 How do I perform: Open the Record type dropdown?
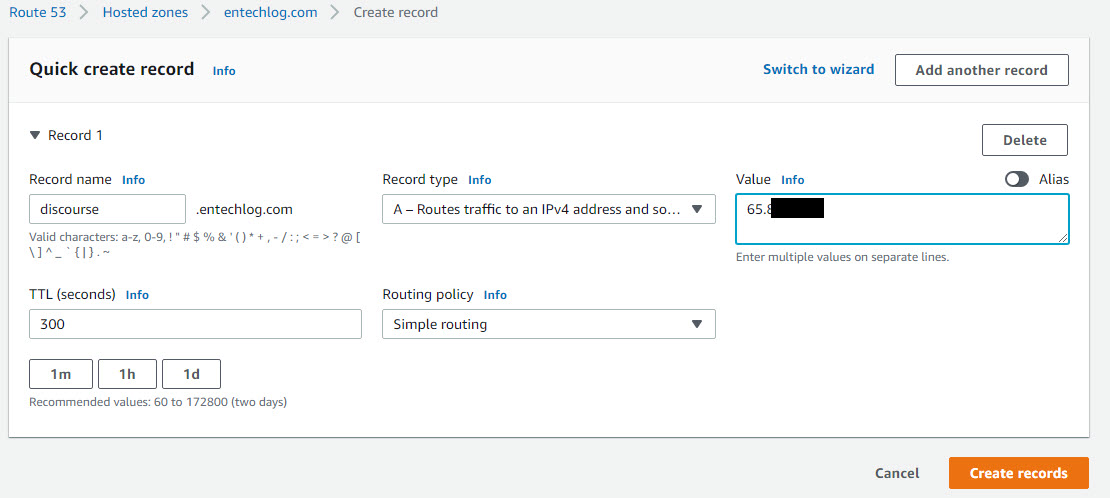[x=549, y=210]
